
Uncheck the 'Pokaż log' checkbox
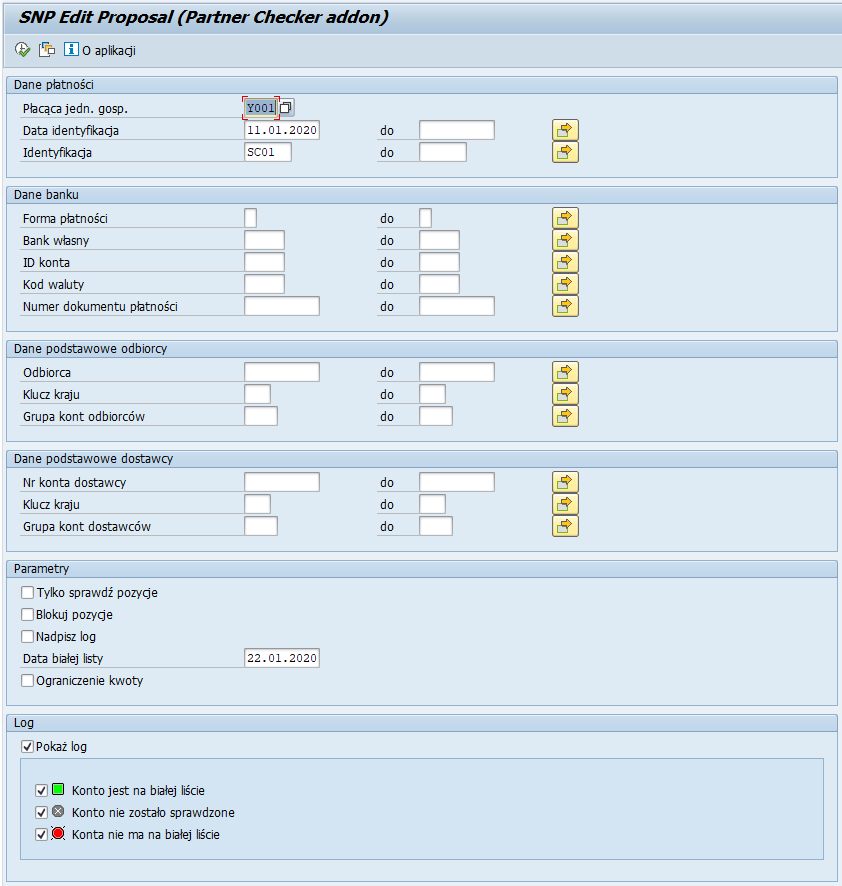point(28,747)
